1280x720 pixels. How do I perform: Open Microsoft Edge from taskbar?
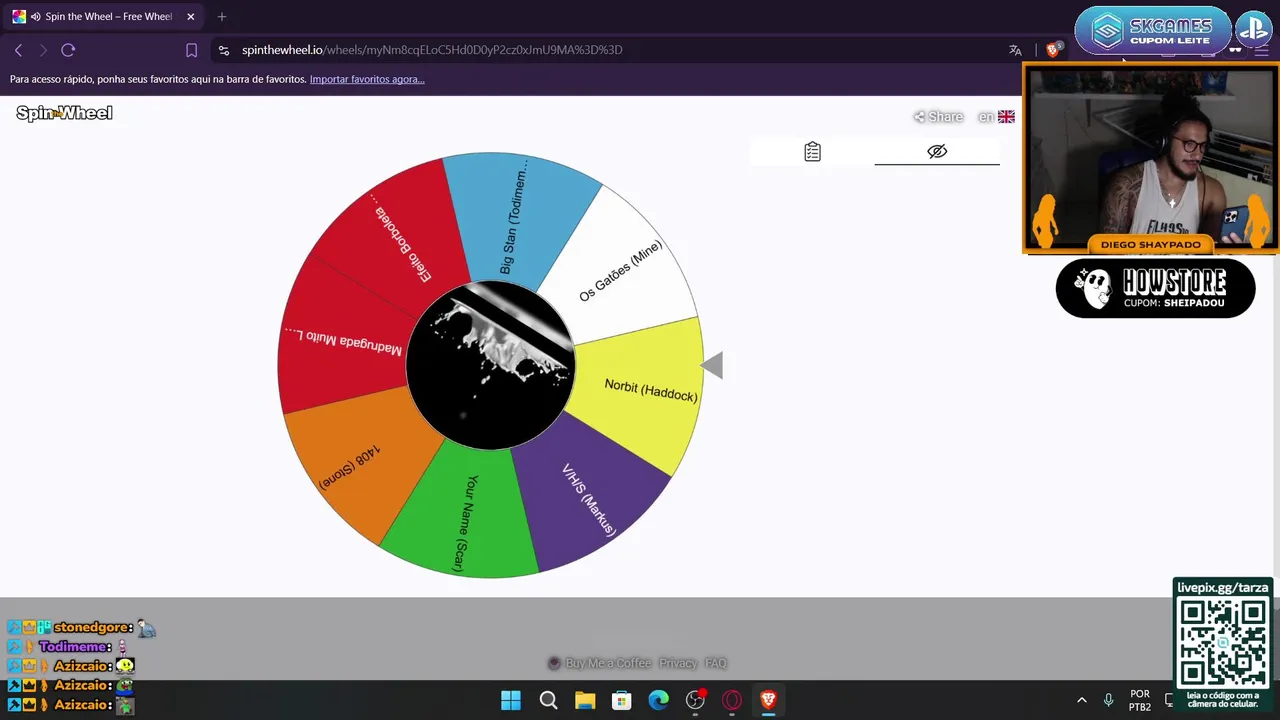coord(658,700)
